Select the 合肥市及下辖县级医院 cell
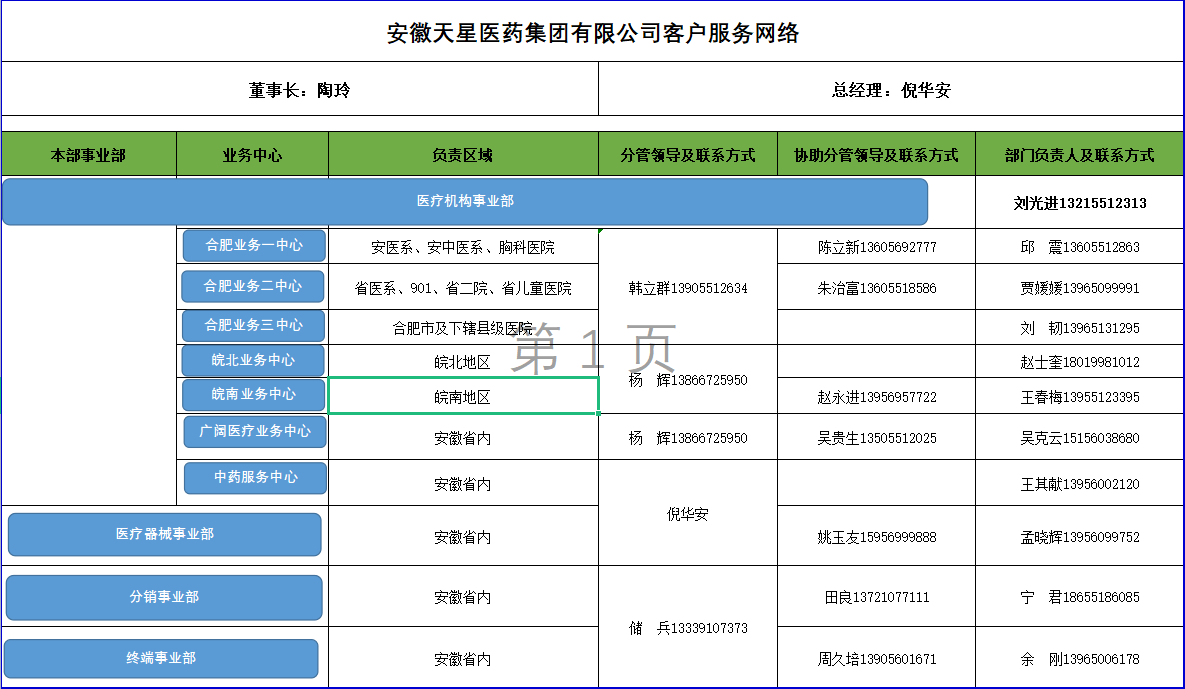 [463, 328]
